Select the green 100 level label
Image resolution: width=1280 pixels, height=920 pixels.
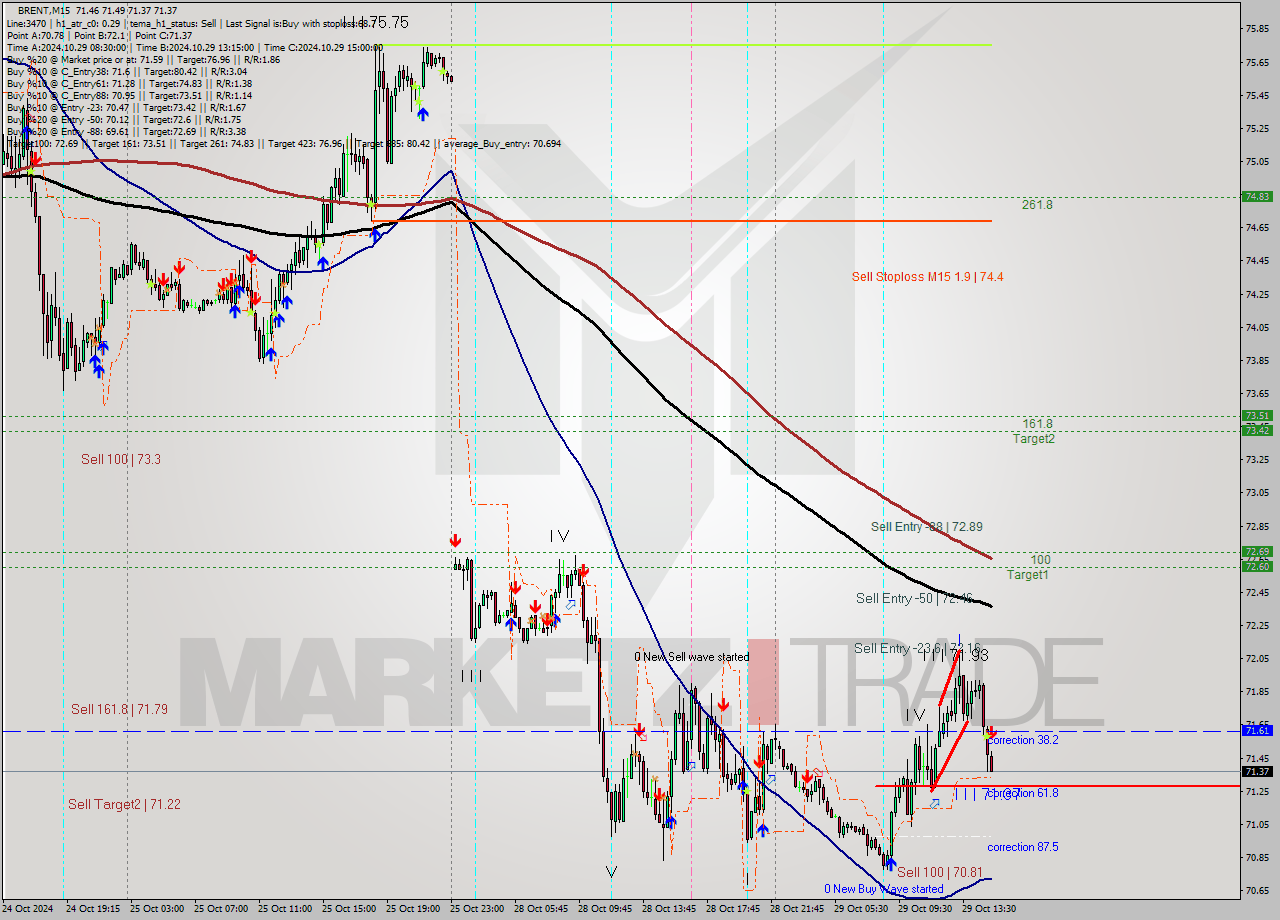tap(1040, 560)
